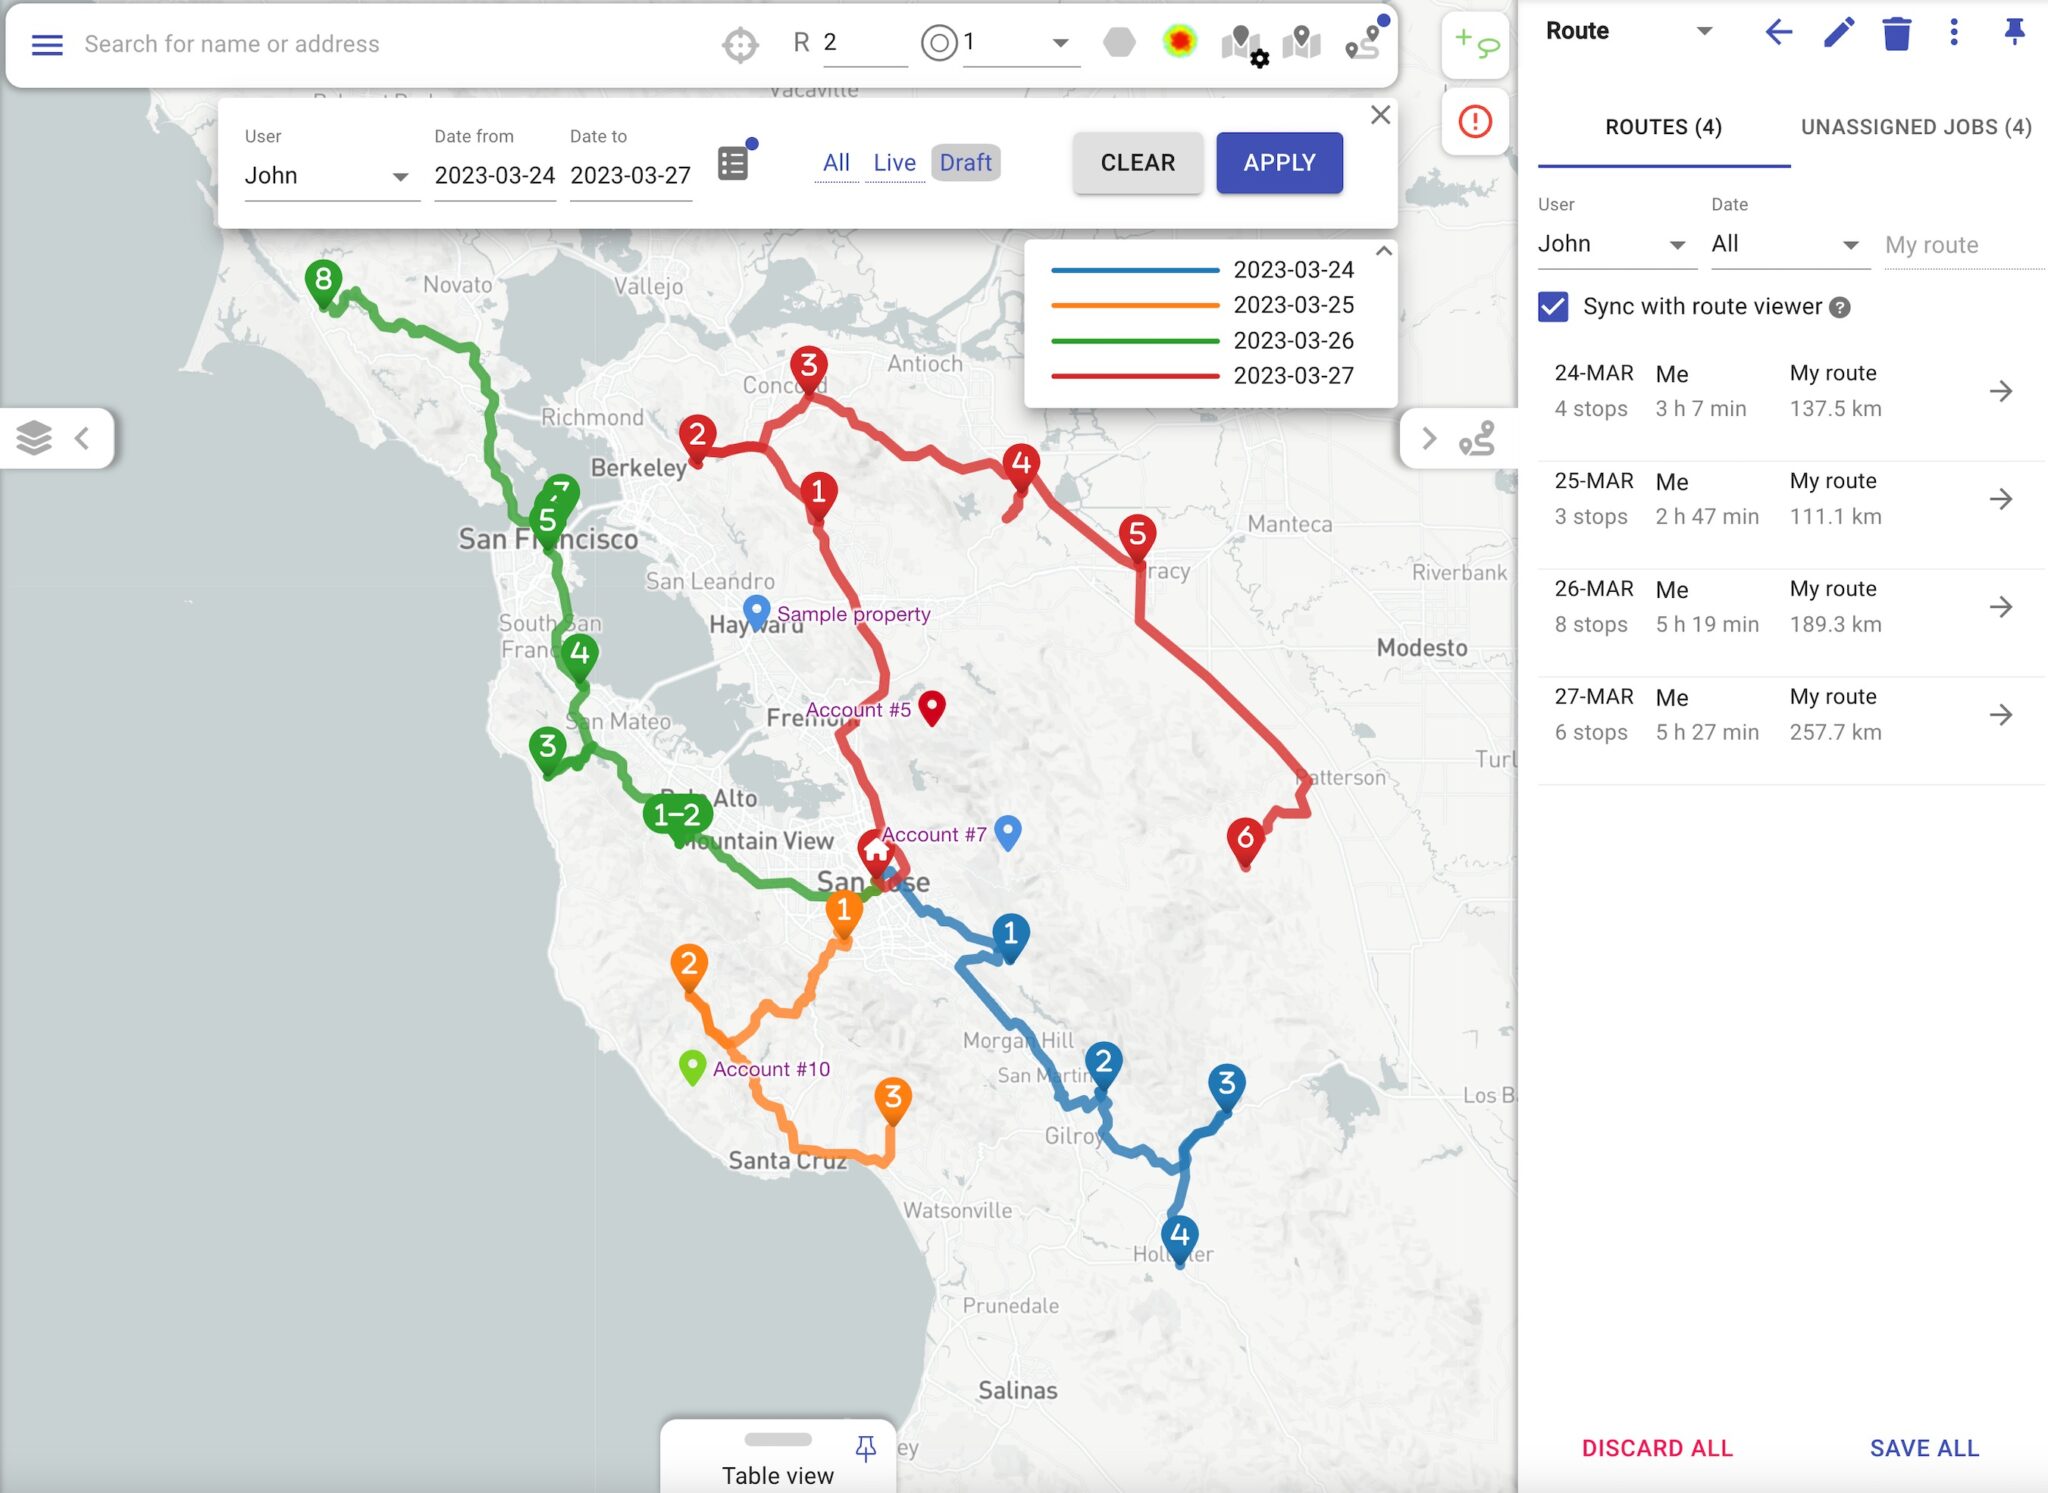Screen dimensions: 2048x1493
Task: Toggle the Draft routes filter
Action: [964, 162]
